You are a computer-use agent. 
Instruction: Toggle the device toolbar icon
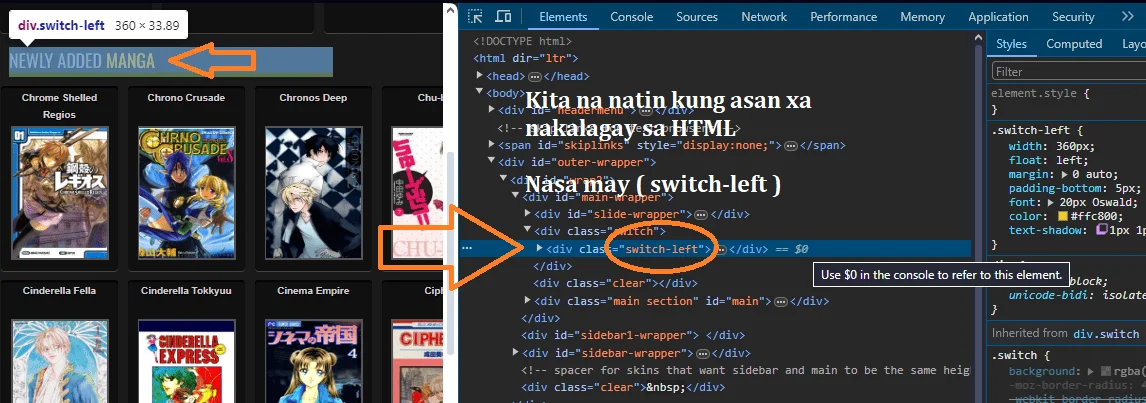(x=503, y=16)
